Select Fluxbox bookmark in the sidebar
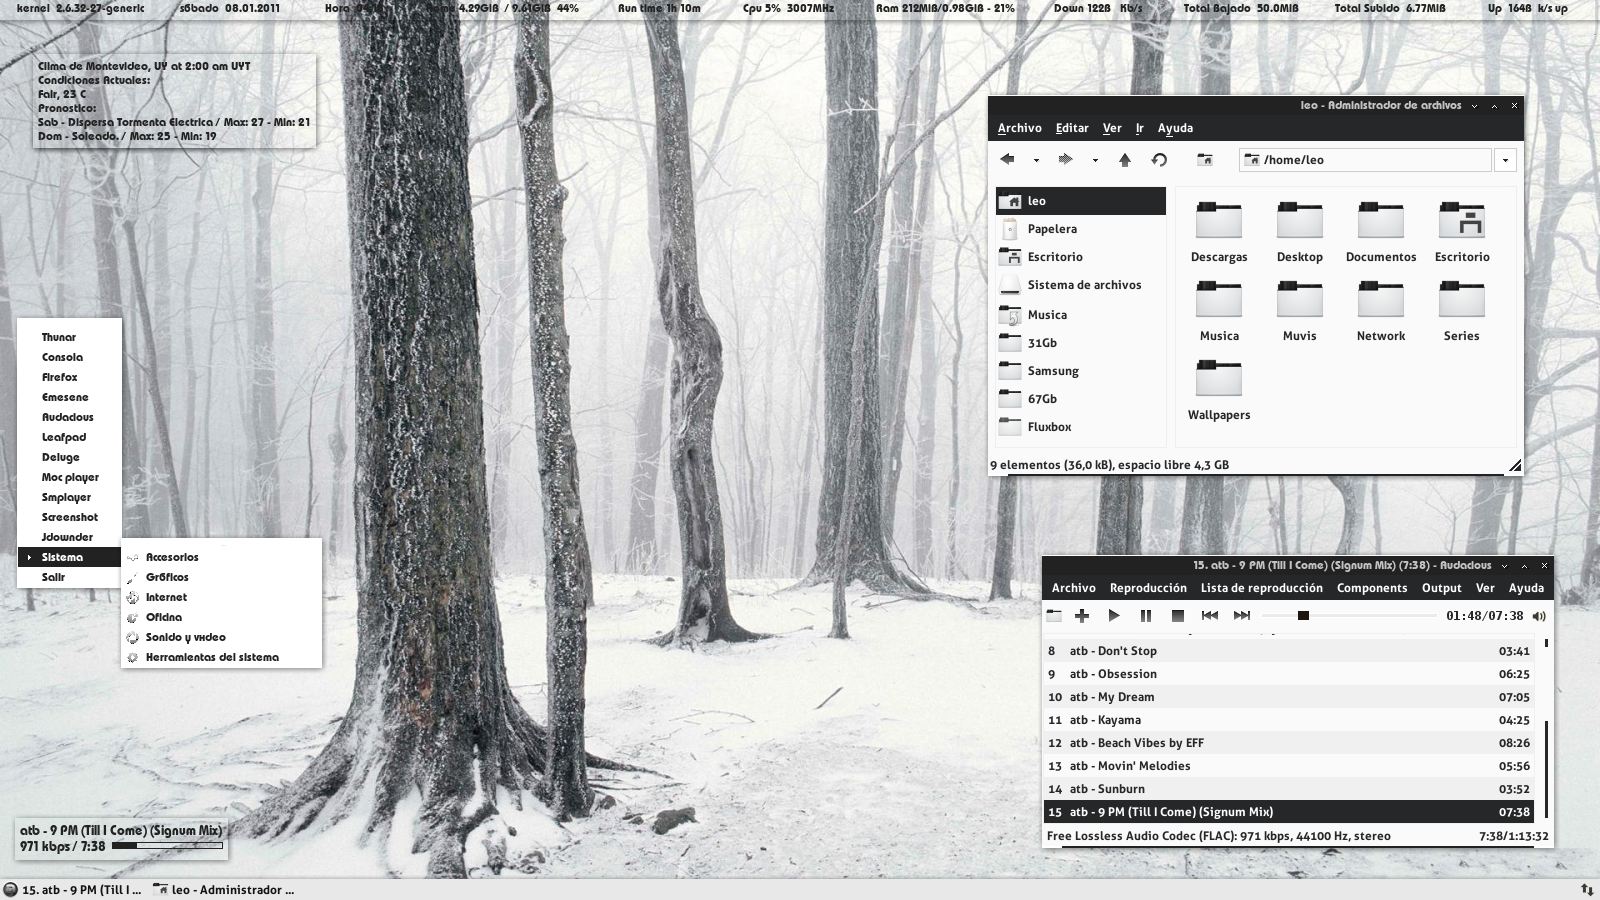Viewport: 1600px width, 900px height. [1081, 427]
